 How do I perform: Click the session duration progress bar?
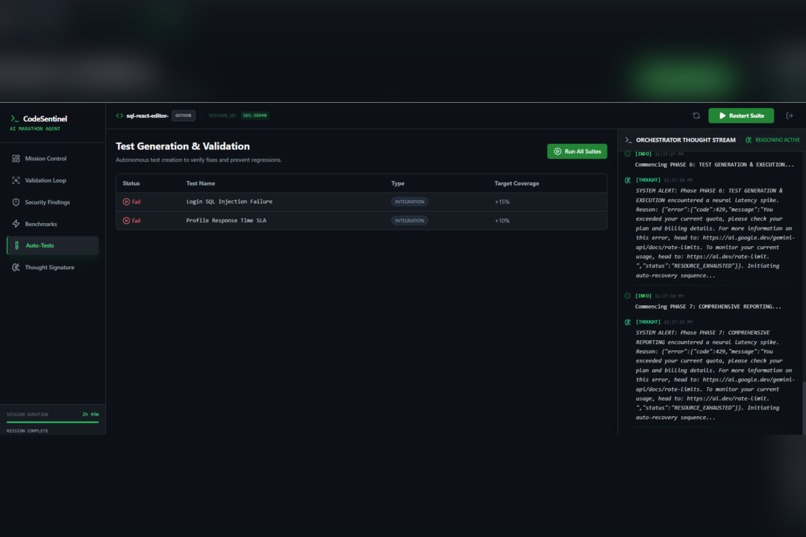tap(52, 422)
